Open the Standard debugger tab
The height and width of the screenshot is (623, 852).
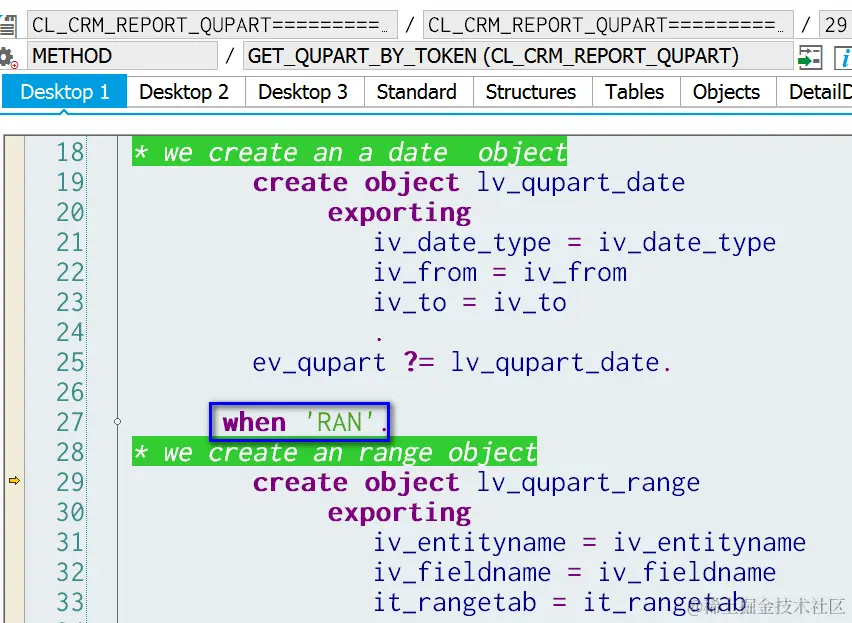(417, 91)
